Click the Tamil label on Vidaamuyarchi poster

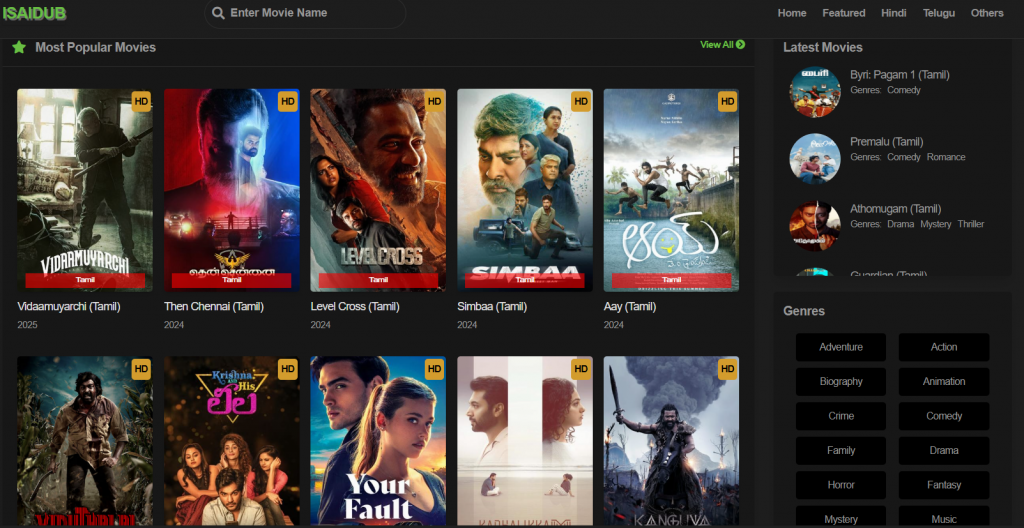click(85, 280)
